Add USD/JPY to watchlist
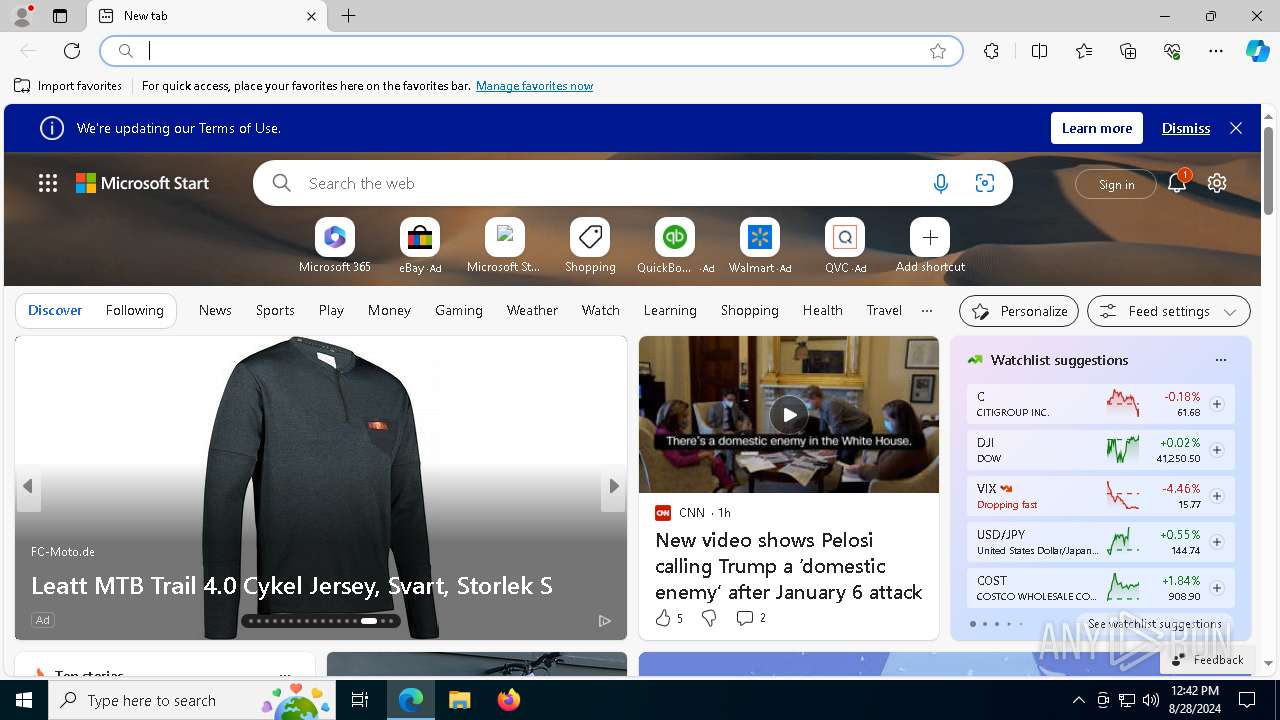1280x720 pixels. coord(1217,542)
